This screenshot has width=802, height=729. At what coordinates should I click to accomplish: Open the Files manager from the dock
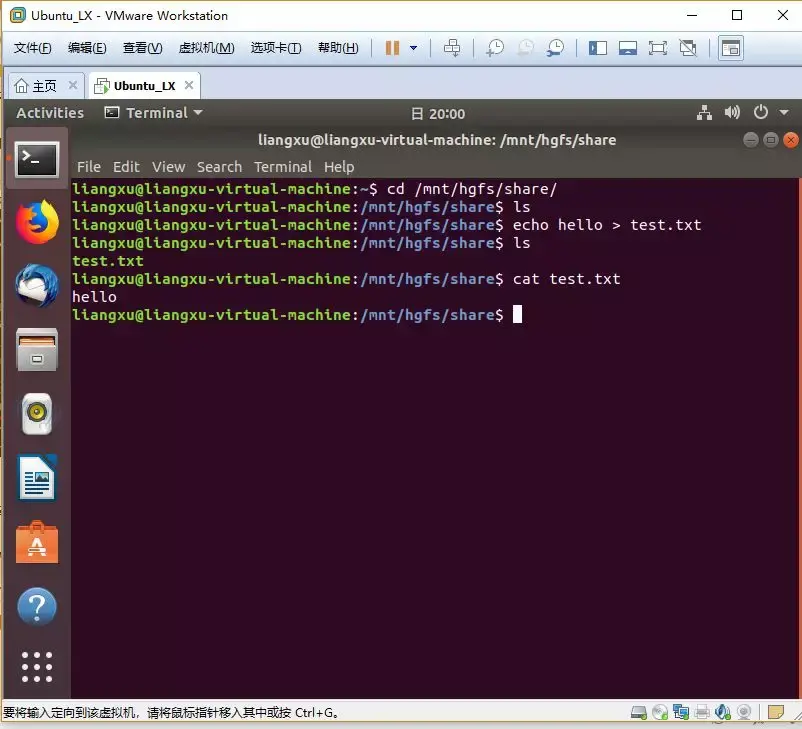coord(37,349)
